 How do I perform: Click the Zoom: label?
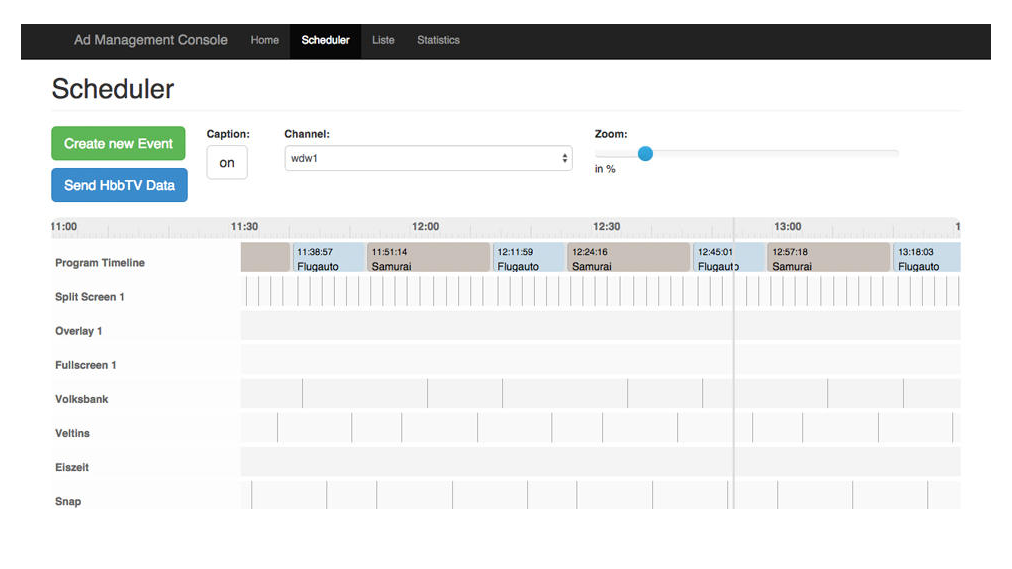pyautogui.click(x=611, y=134)
